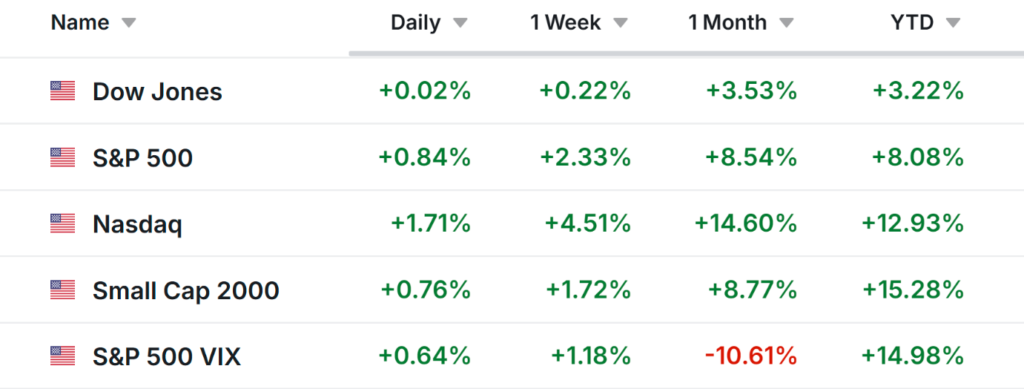Select the Daily column header

[x=415, y=23]
